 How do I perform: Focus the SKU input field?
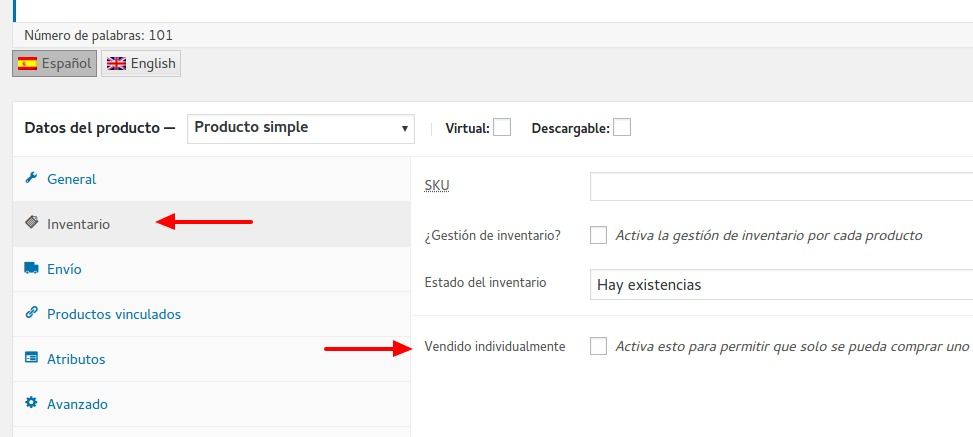(x=781, y=186)
